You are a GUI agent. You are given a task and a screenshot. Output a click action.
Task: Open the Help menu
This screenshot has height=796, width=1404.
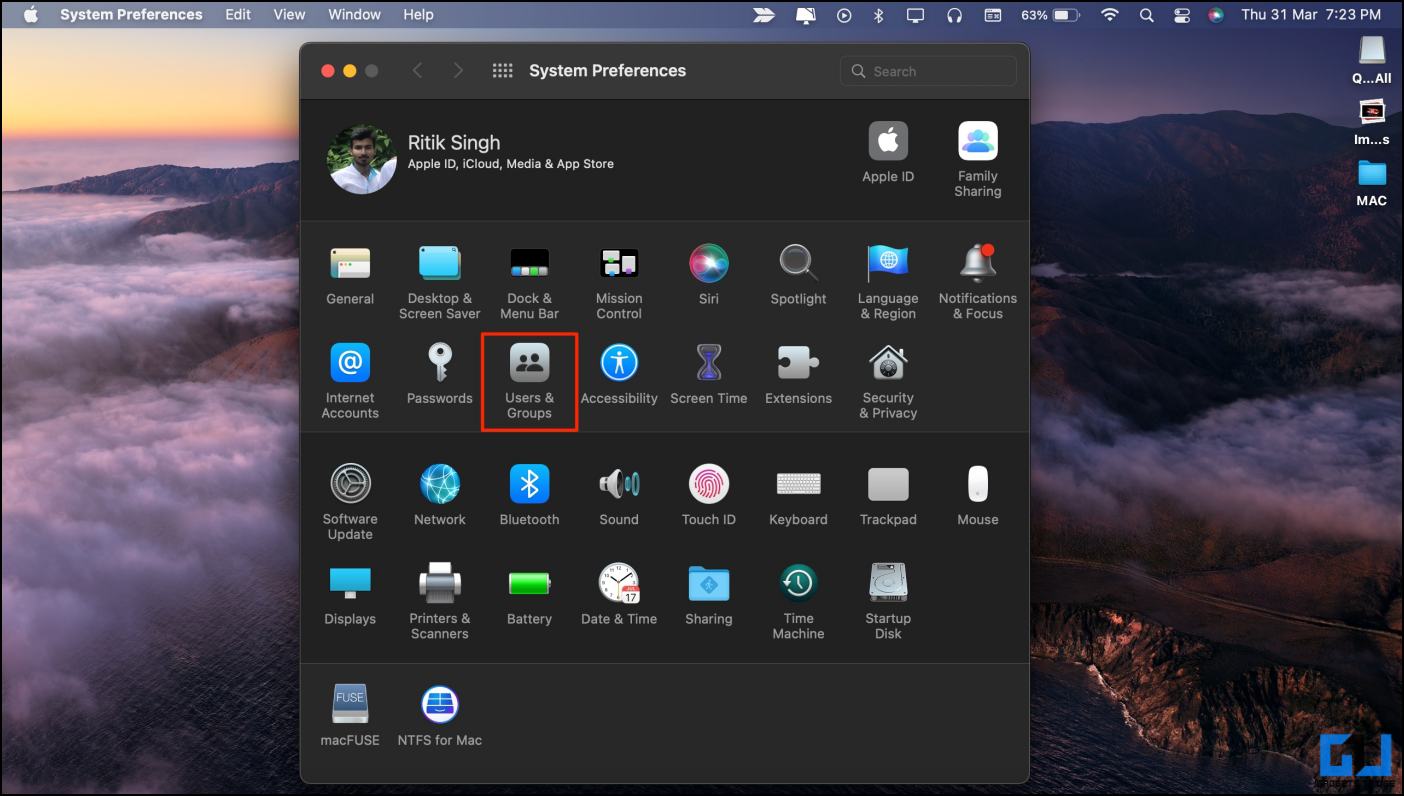click(x=418, y=14)
